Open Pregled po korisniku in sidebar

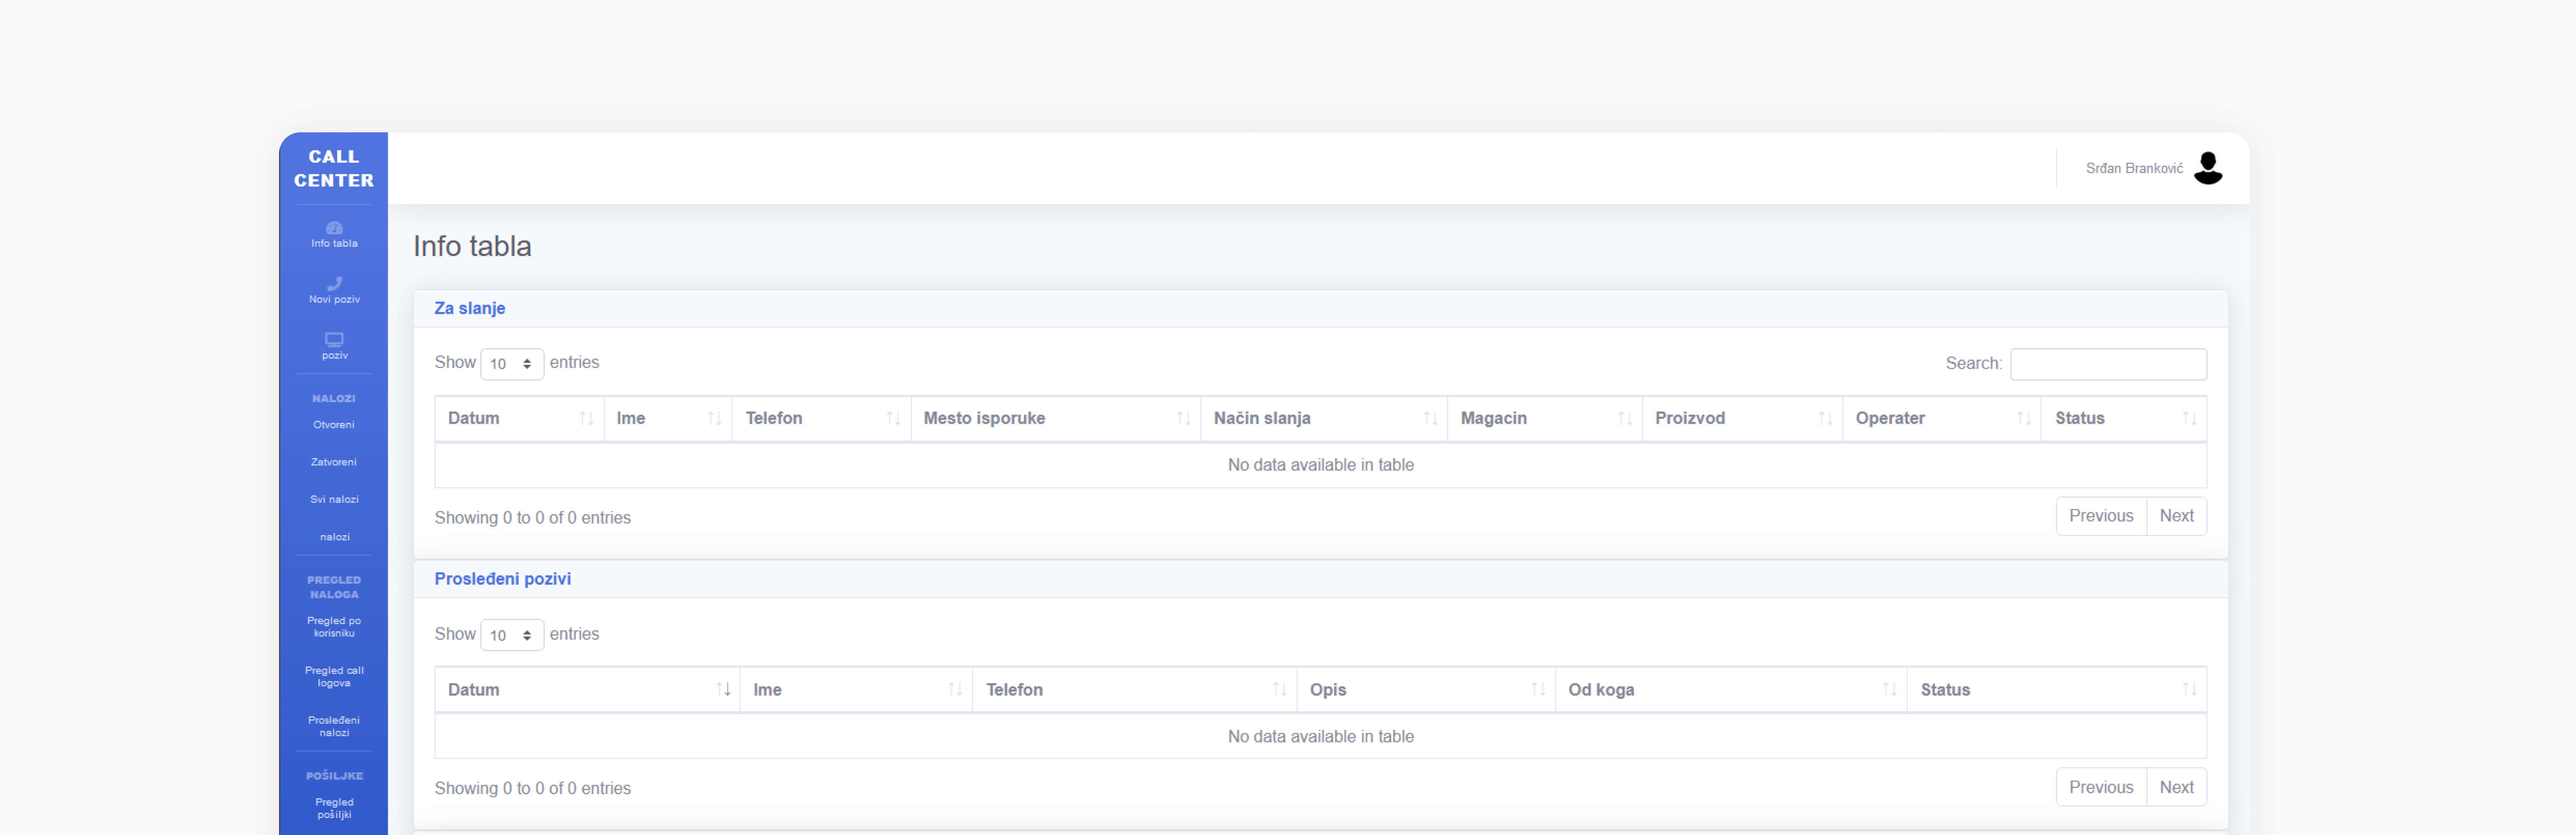pyautogui.click(x=334, y=627)
